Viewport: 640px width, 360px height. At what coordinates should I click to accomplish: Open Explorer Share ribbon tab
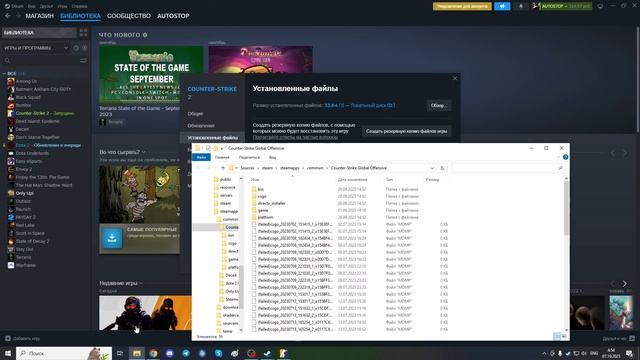click(249, 157)
